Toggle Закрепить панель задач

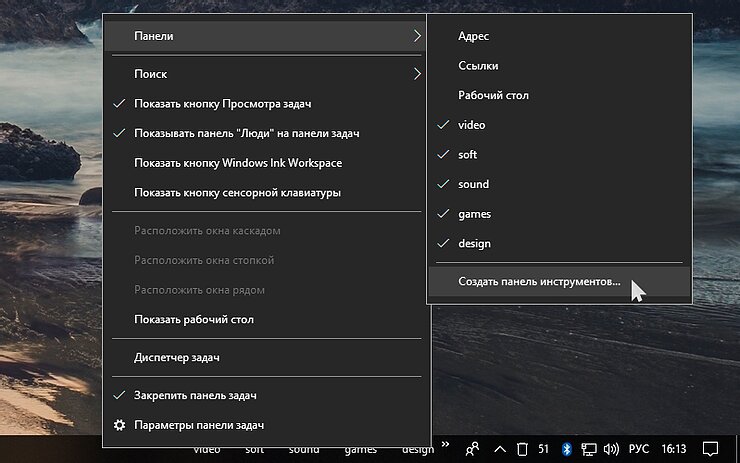[266, 396]
